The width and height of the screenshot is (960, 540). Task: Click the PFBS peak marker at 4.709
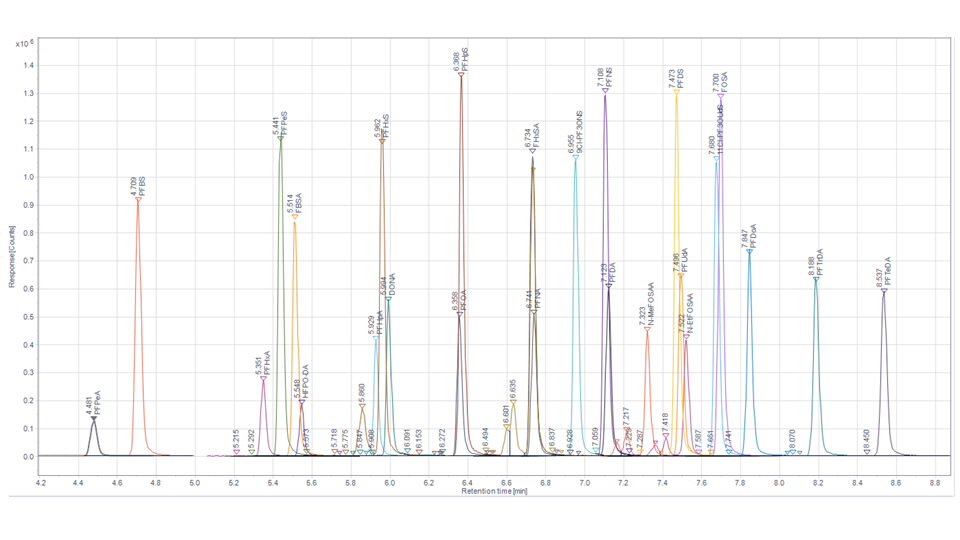138,199
